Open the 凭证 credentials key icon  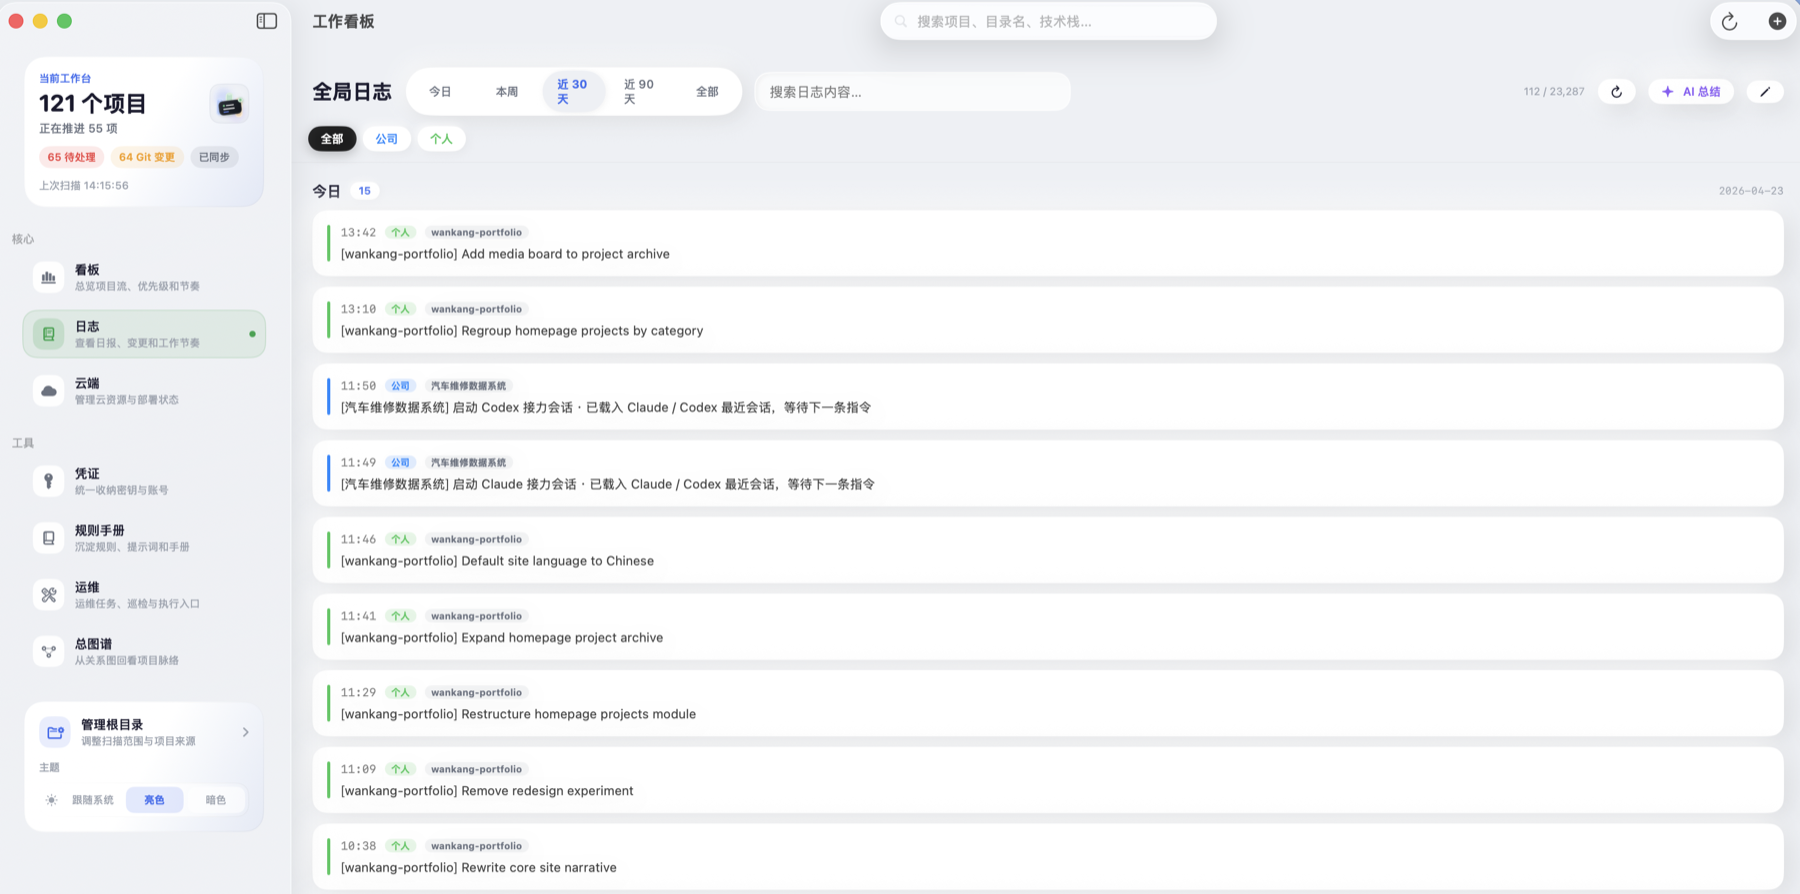(48, 481)
